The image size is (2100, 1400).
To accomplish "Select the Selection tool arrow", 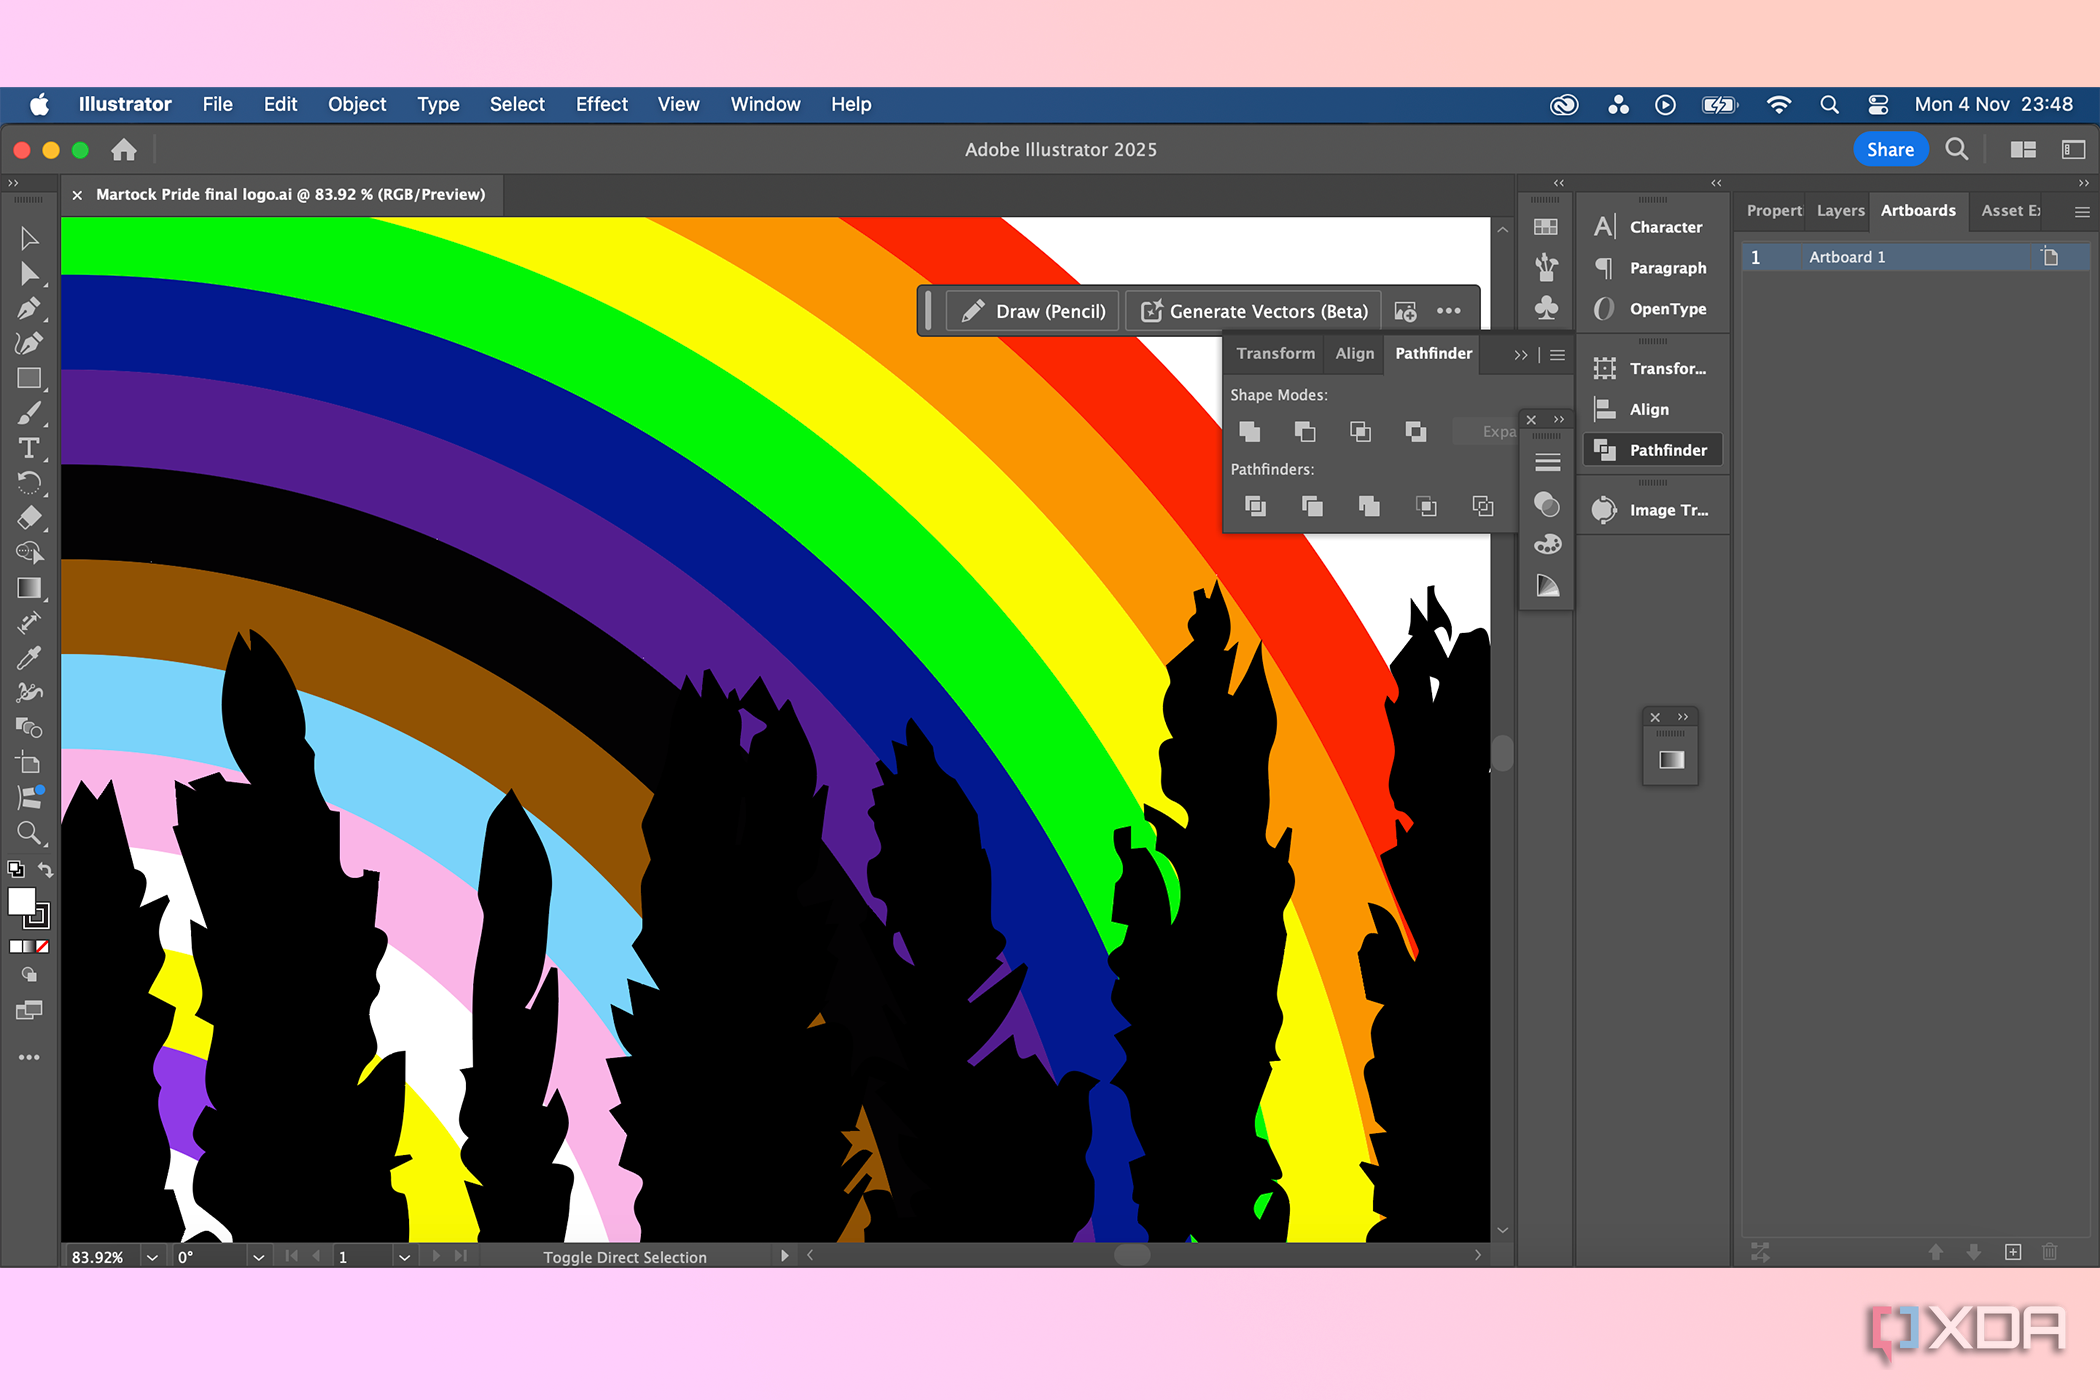I will (x=29, y=238).
